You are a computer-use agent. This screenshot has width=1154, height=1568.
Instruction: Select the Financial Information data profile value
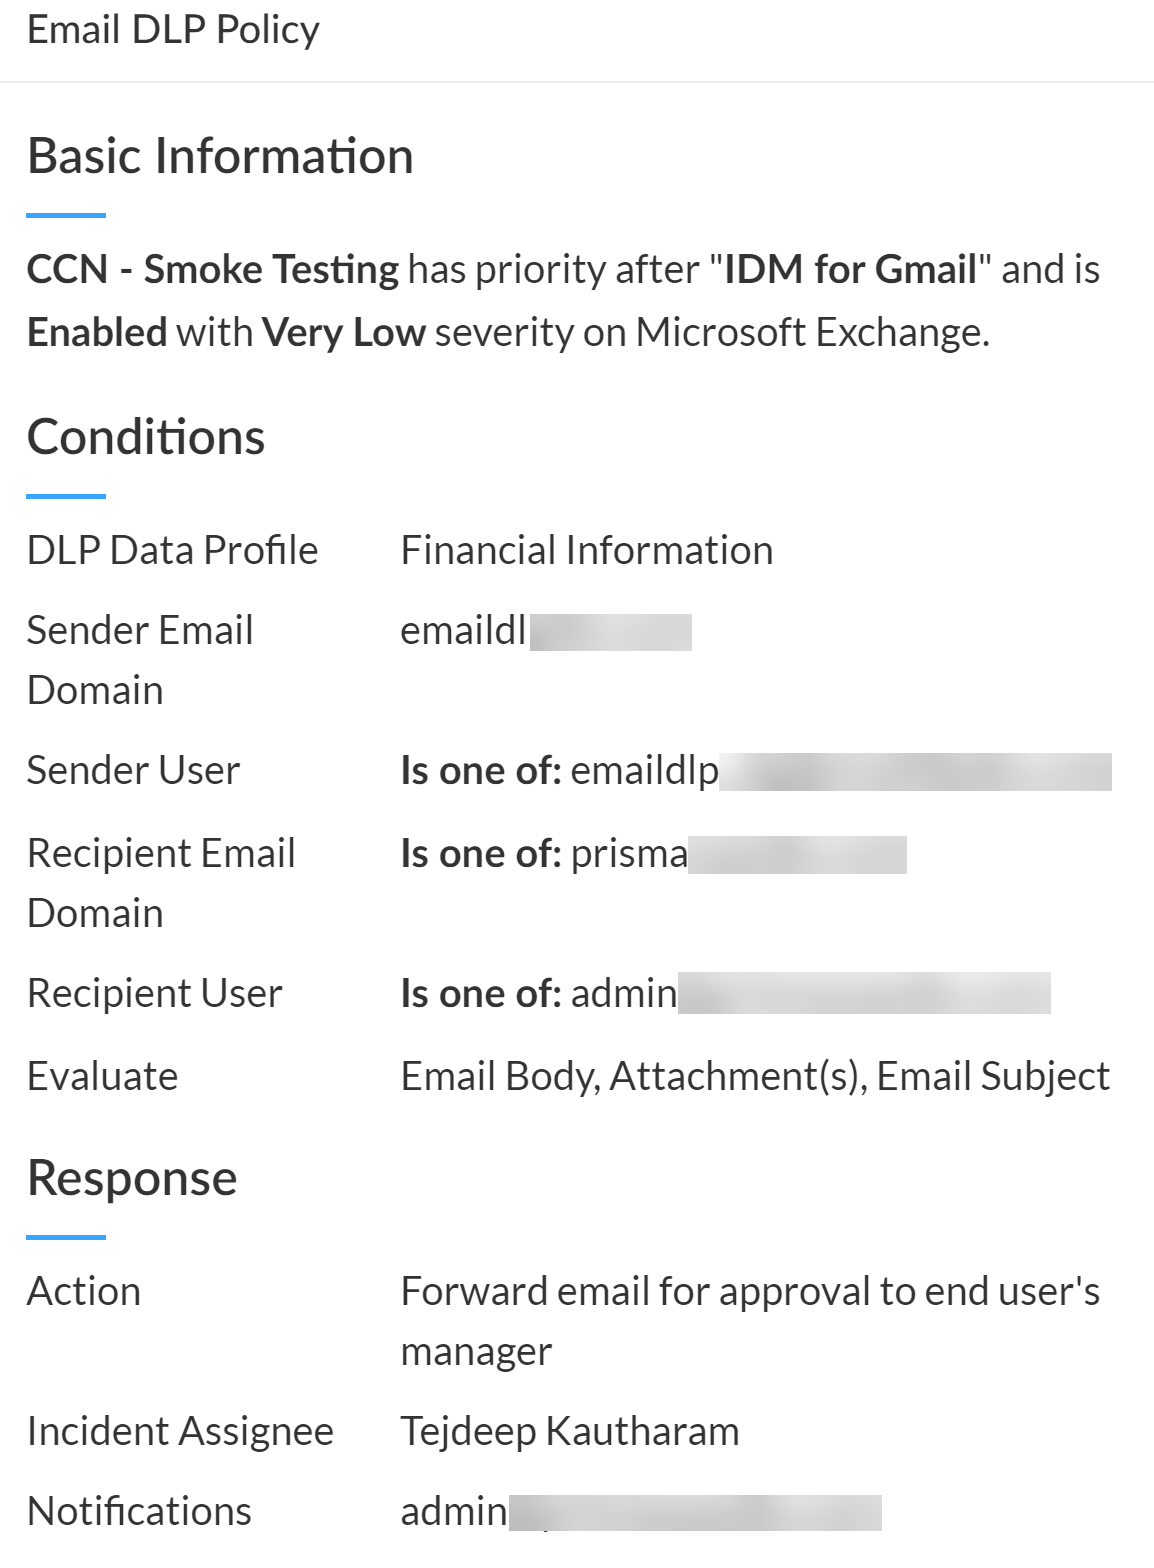(x=587, y=550)
